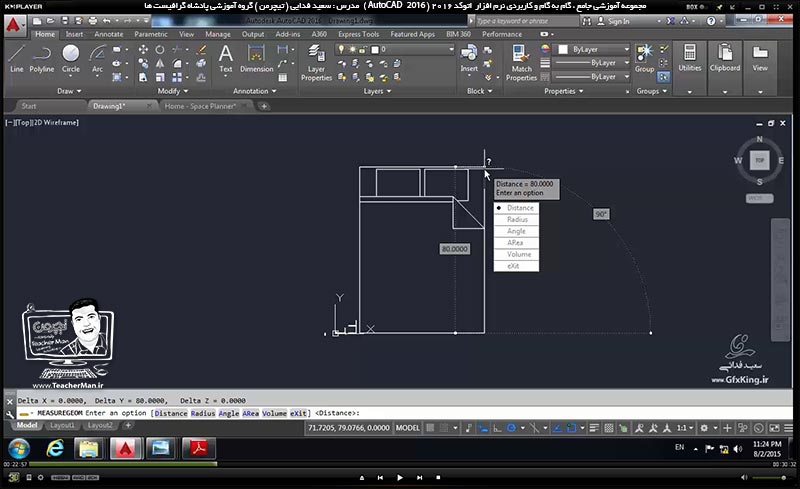
Task: Toggle transparency display in status bar
Action: click(x=609, y=428)
